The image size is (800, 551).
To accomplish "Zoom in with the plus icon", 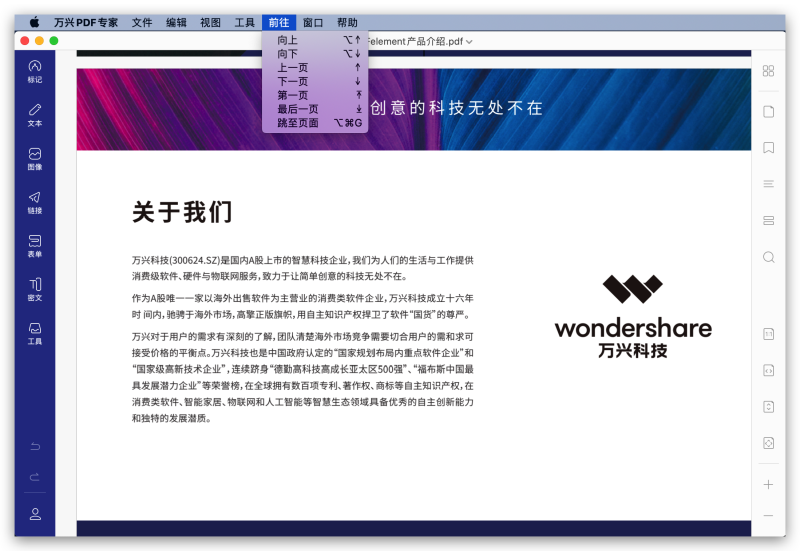I will click(768, 485).
